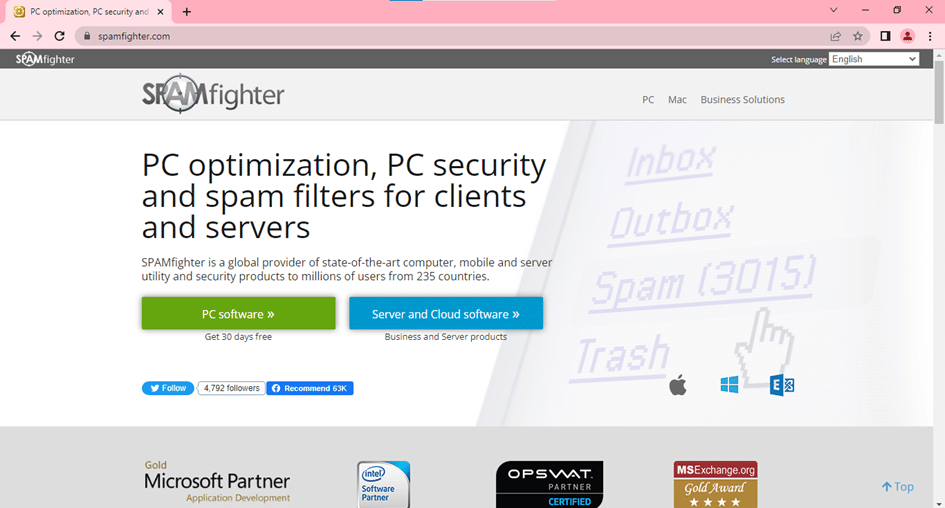Viewport: 945px width, 508px height.
Task: Click the Windows platform icon
Action: pos(729,384)
